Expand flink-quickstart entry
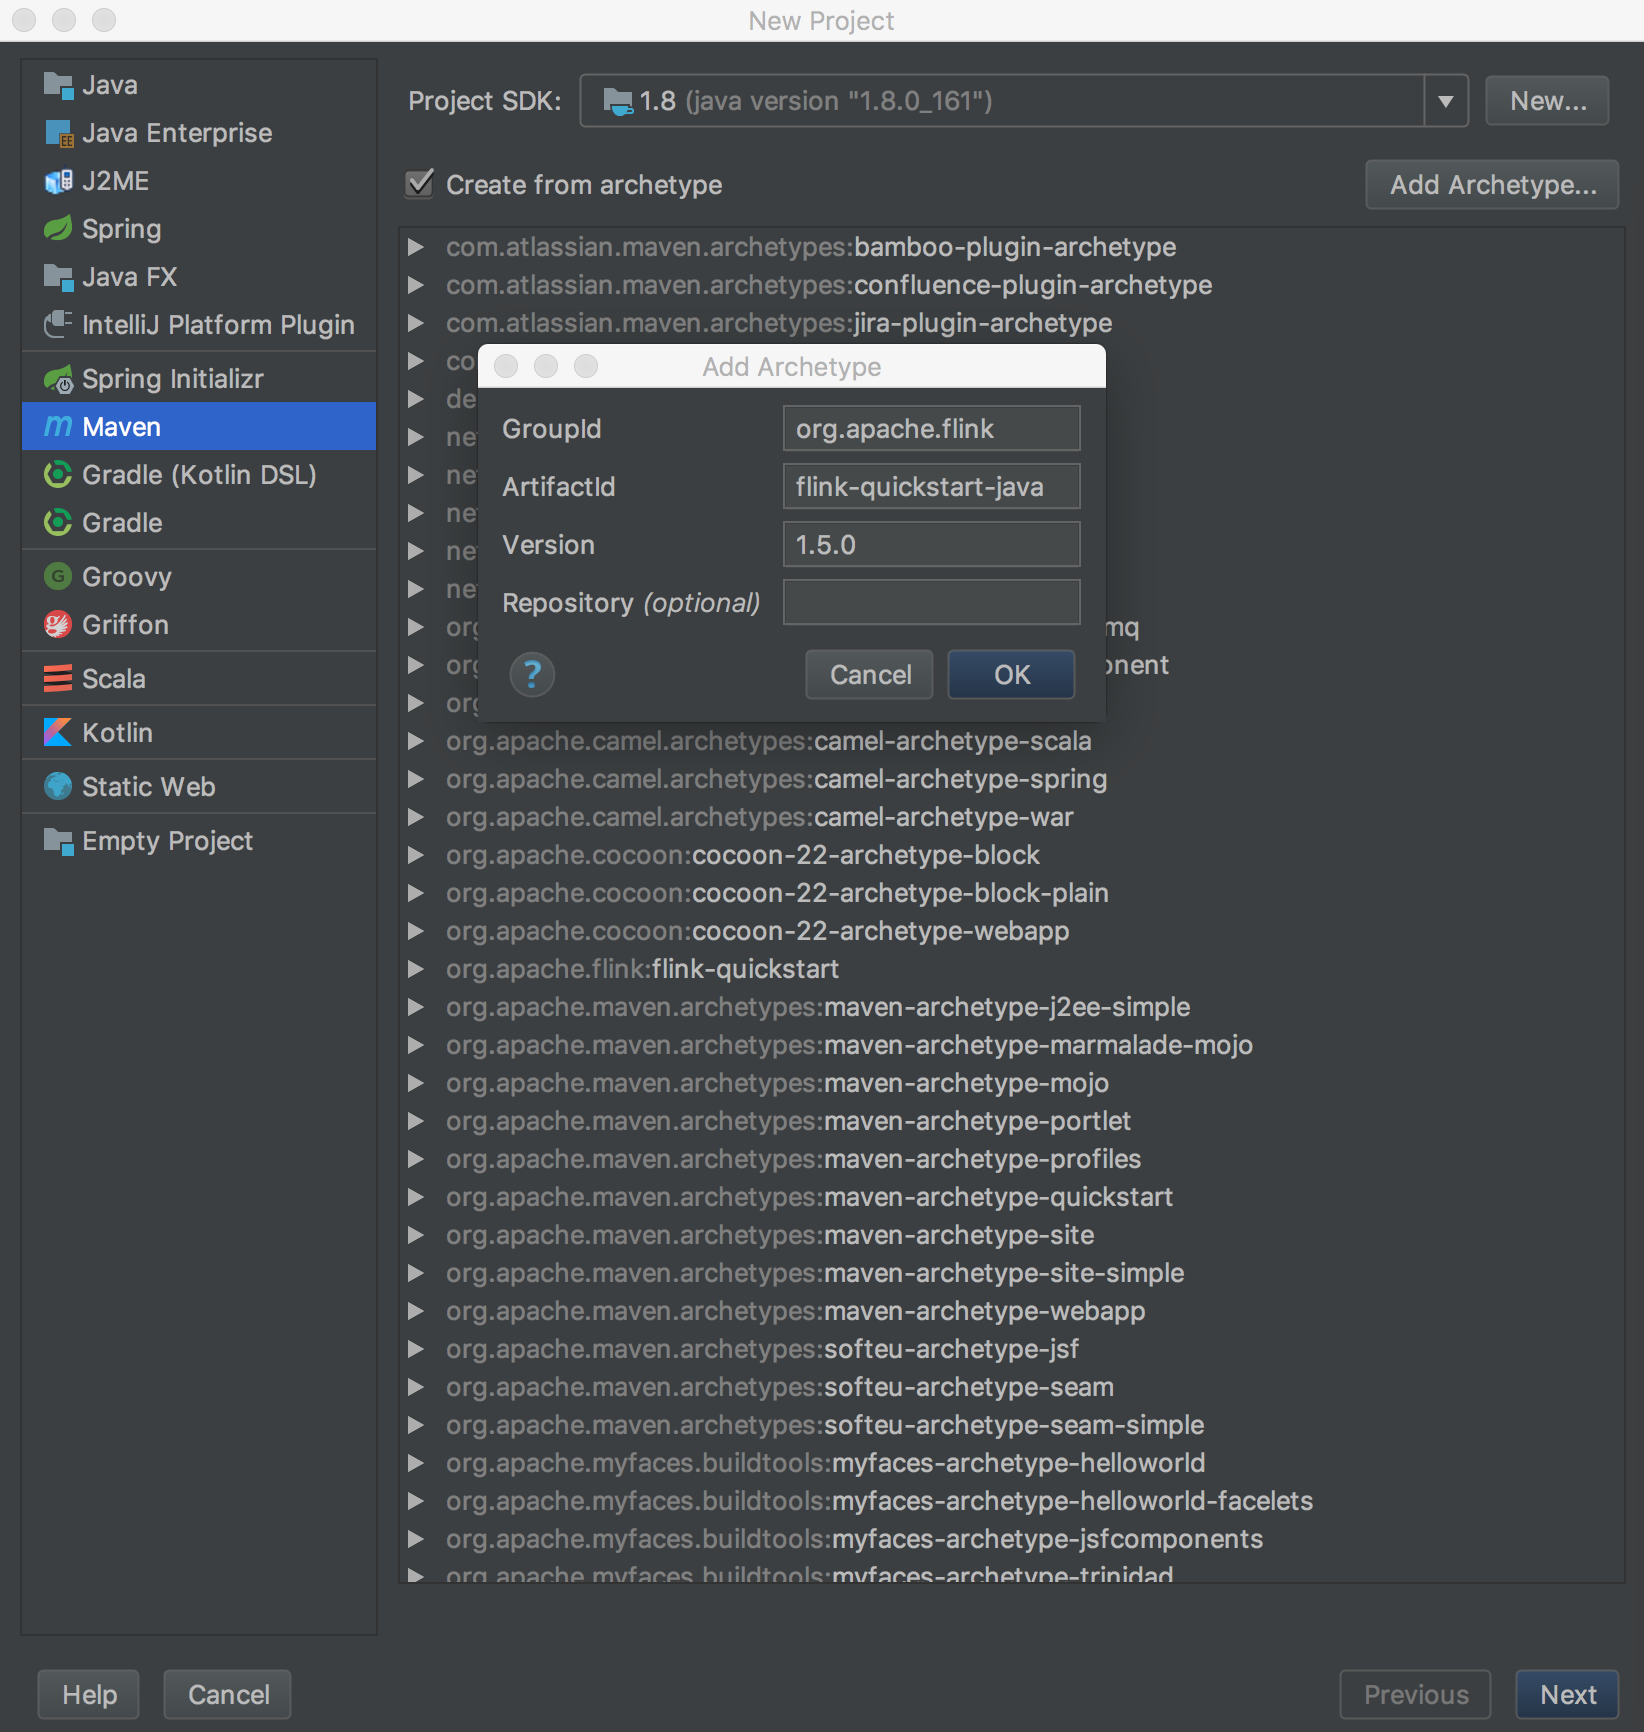Image resolution: width=1644 pixels, height=1732 pixels. pos(416,969)
